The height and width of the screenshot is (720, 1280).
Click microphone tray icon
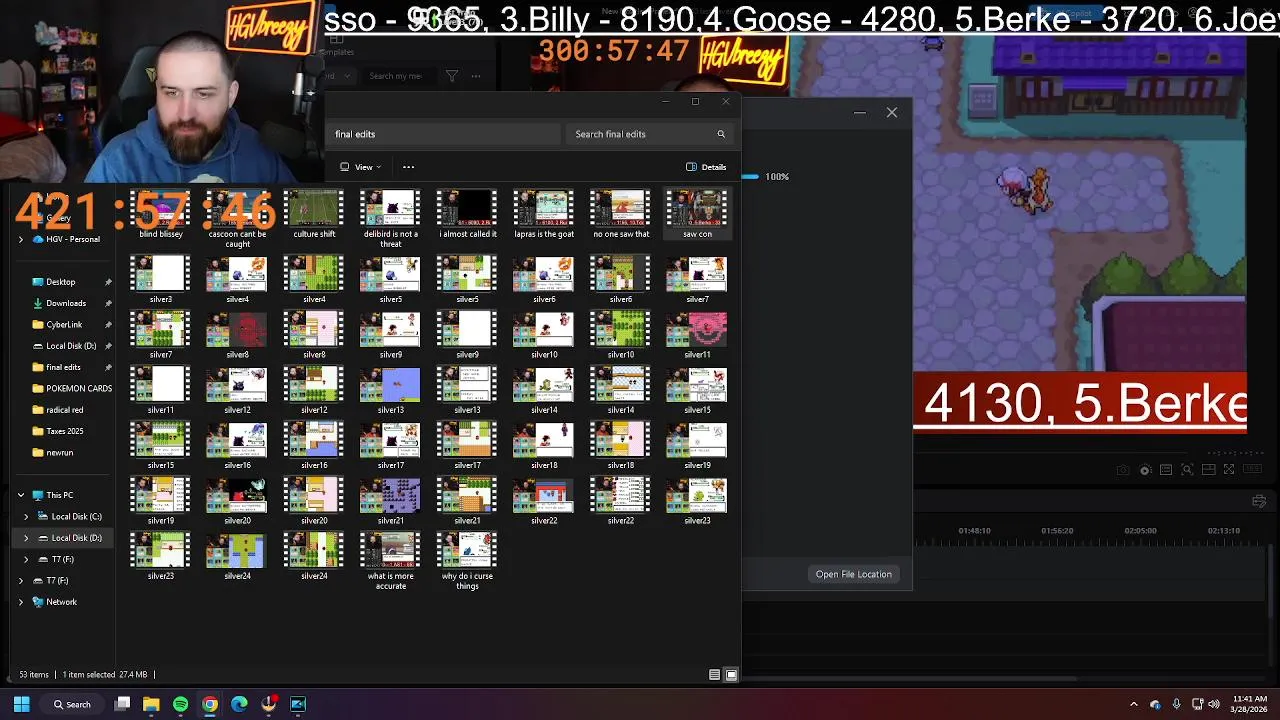[1176, 704]
